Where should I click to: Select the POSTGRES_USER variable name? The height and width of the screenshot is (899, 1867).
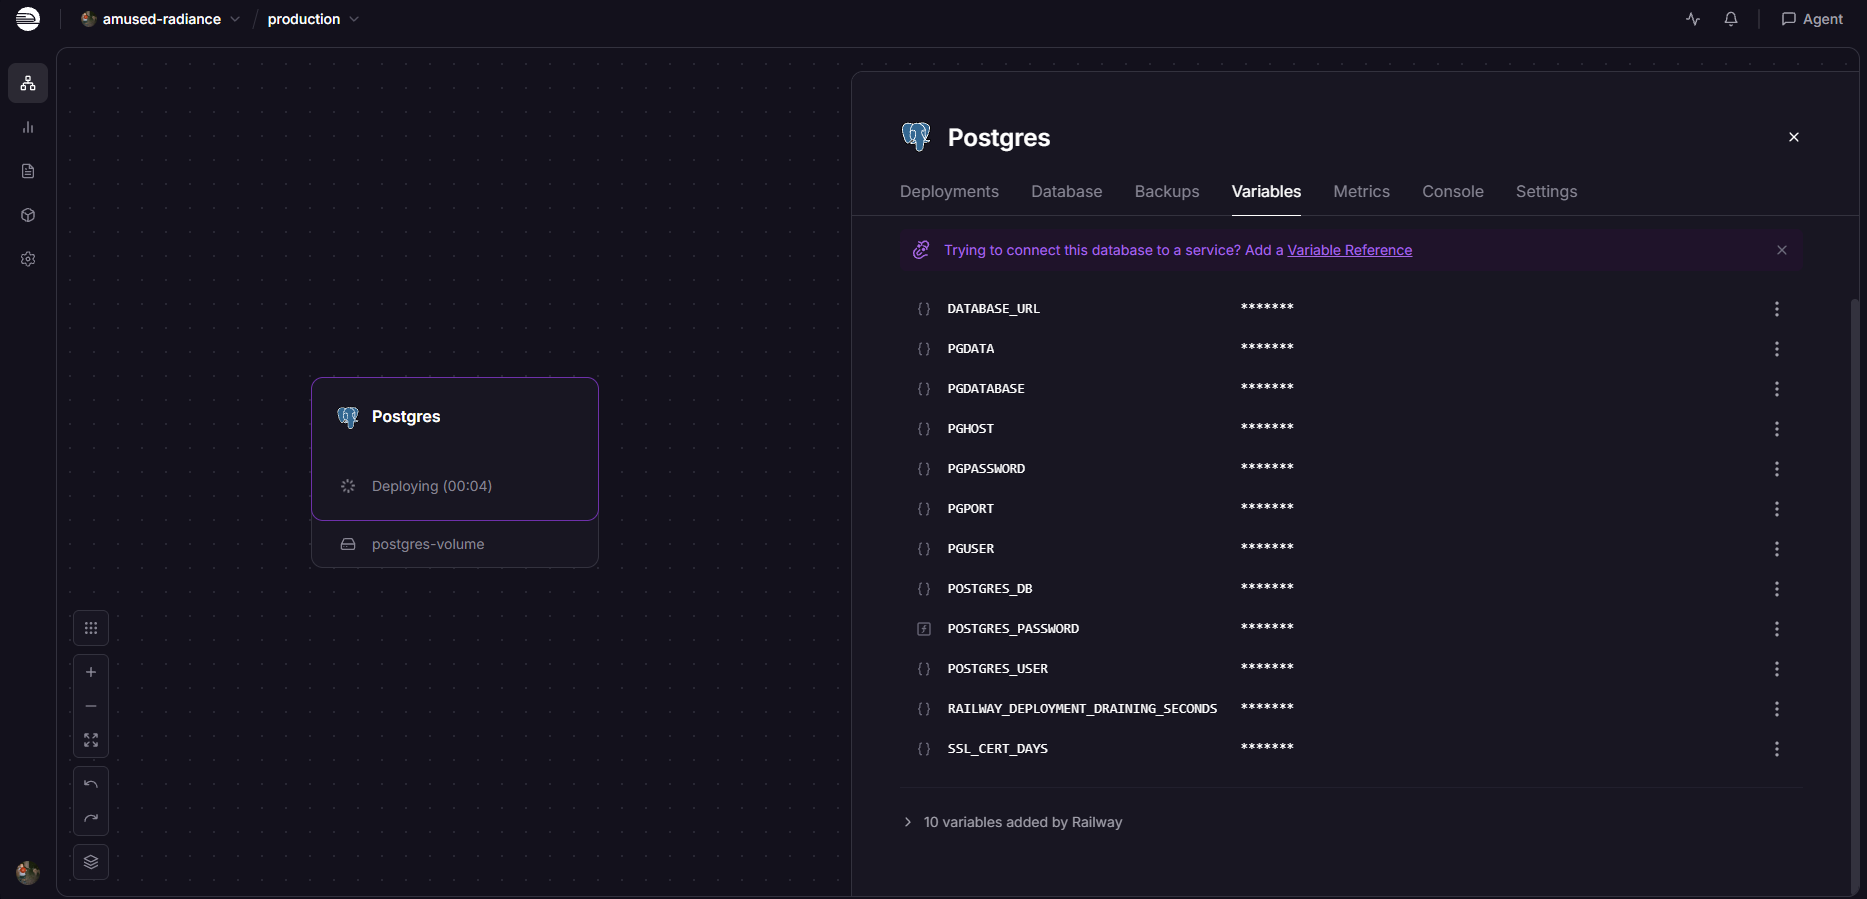[x=997, y=669]
